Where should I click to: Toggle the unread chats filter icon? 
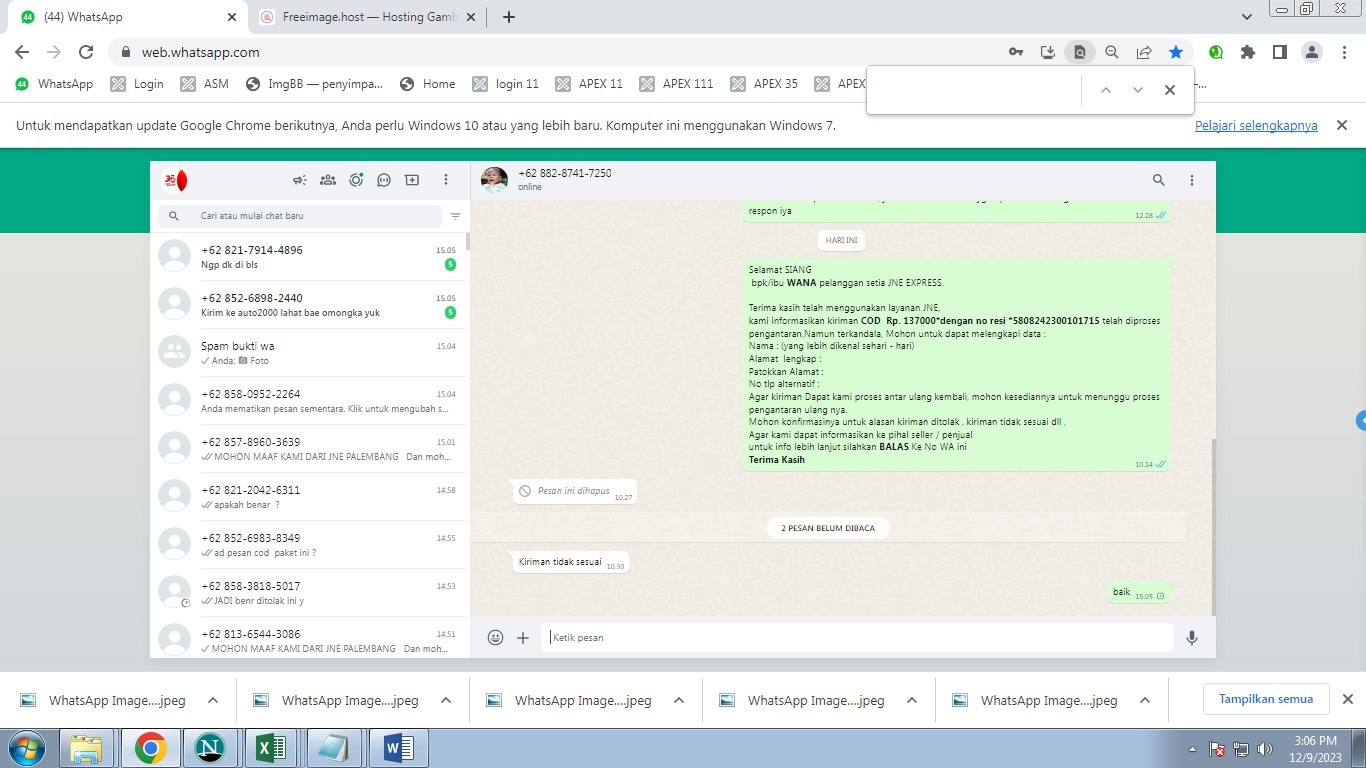point(456,216)
